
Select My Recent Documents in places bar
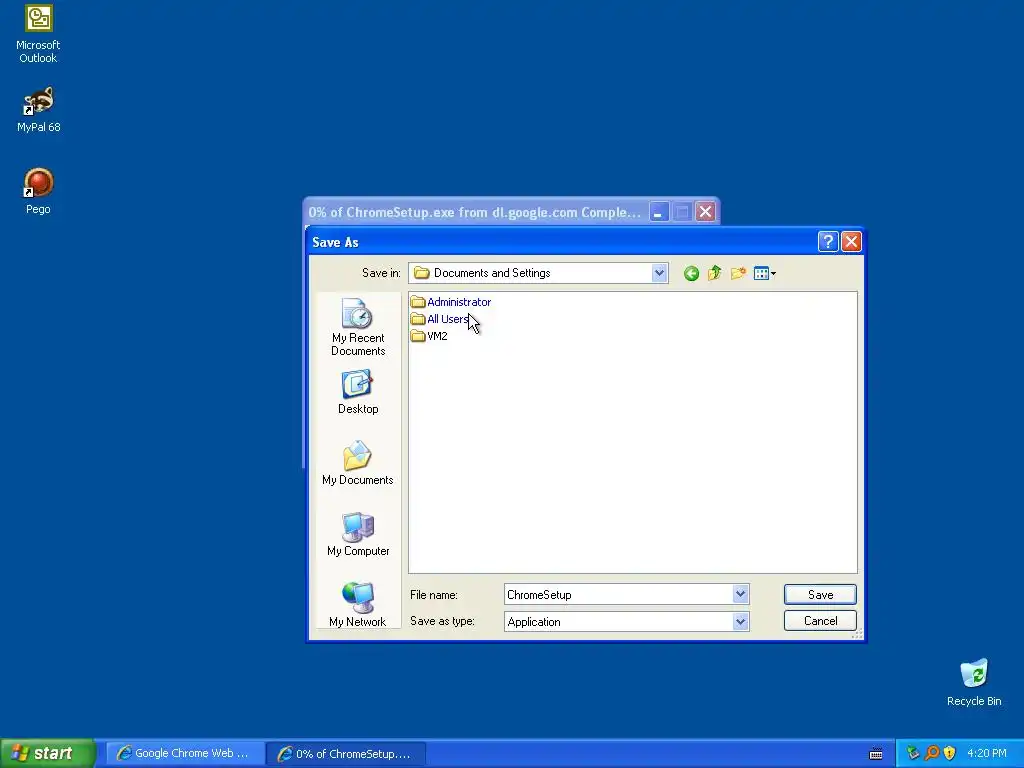coord(358,327)
